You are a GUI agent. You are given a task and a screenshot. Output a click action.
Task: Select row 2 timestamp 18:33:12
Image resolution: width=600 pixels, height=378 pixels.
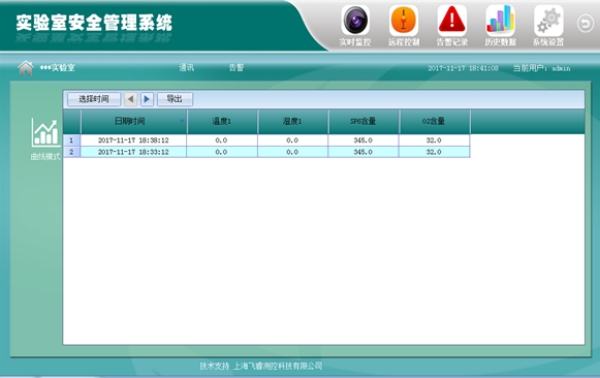pyautogui.click(x=133, y=152)
